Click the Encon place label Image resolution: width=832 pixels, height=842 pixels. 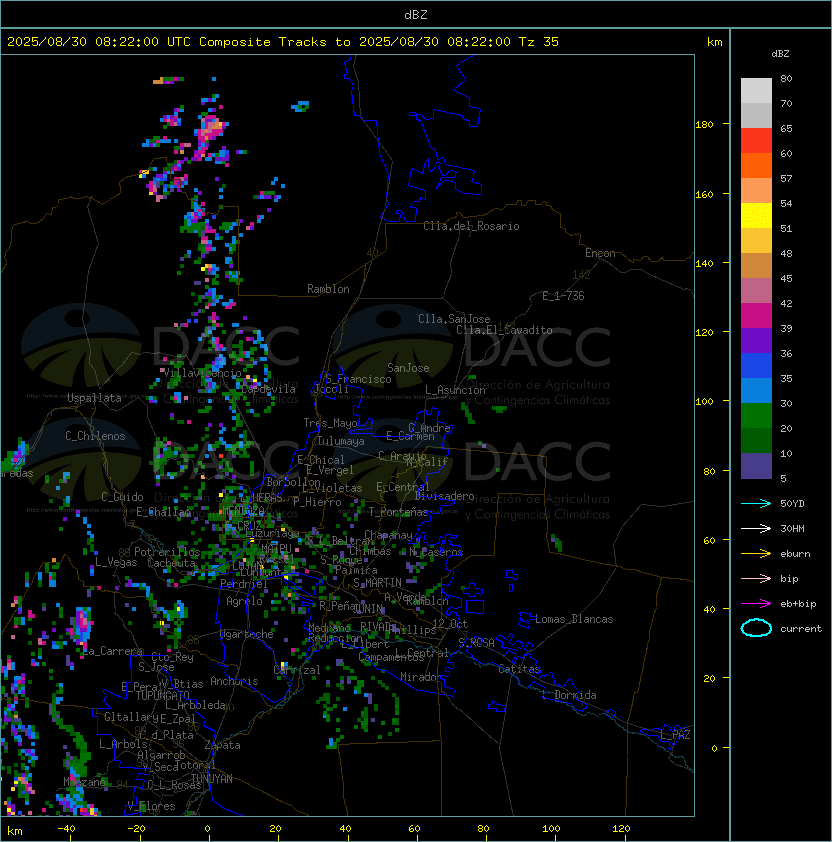(600, 253)
